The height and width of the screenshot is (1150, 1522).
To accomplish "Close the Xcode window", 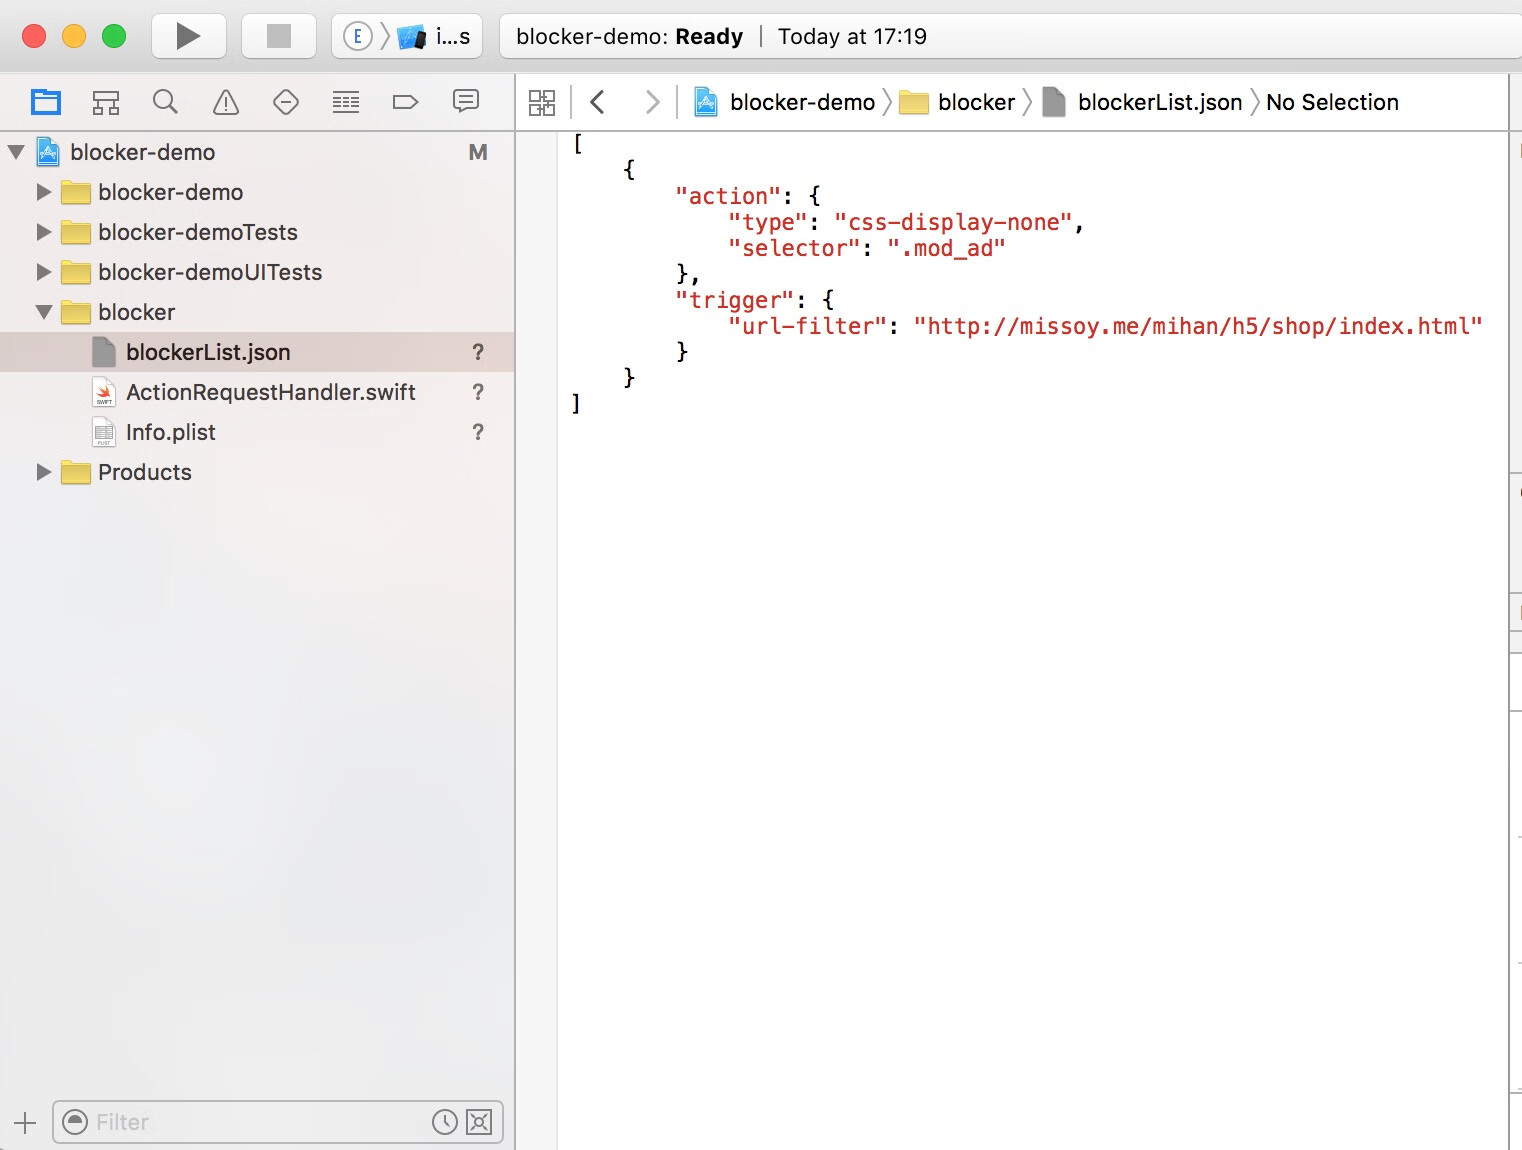I will point(34,36).
